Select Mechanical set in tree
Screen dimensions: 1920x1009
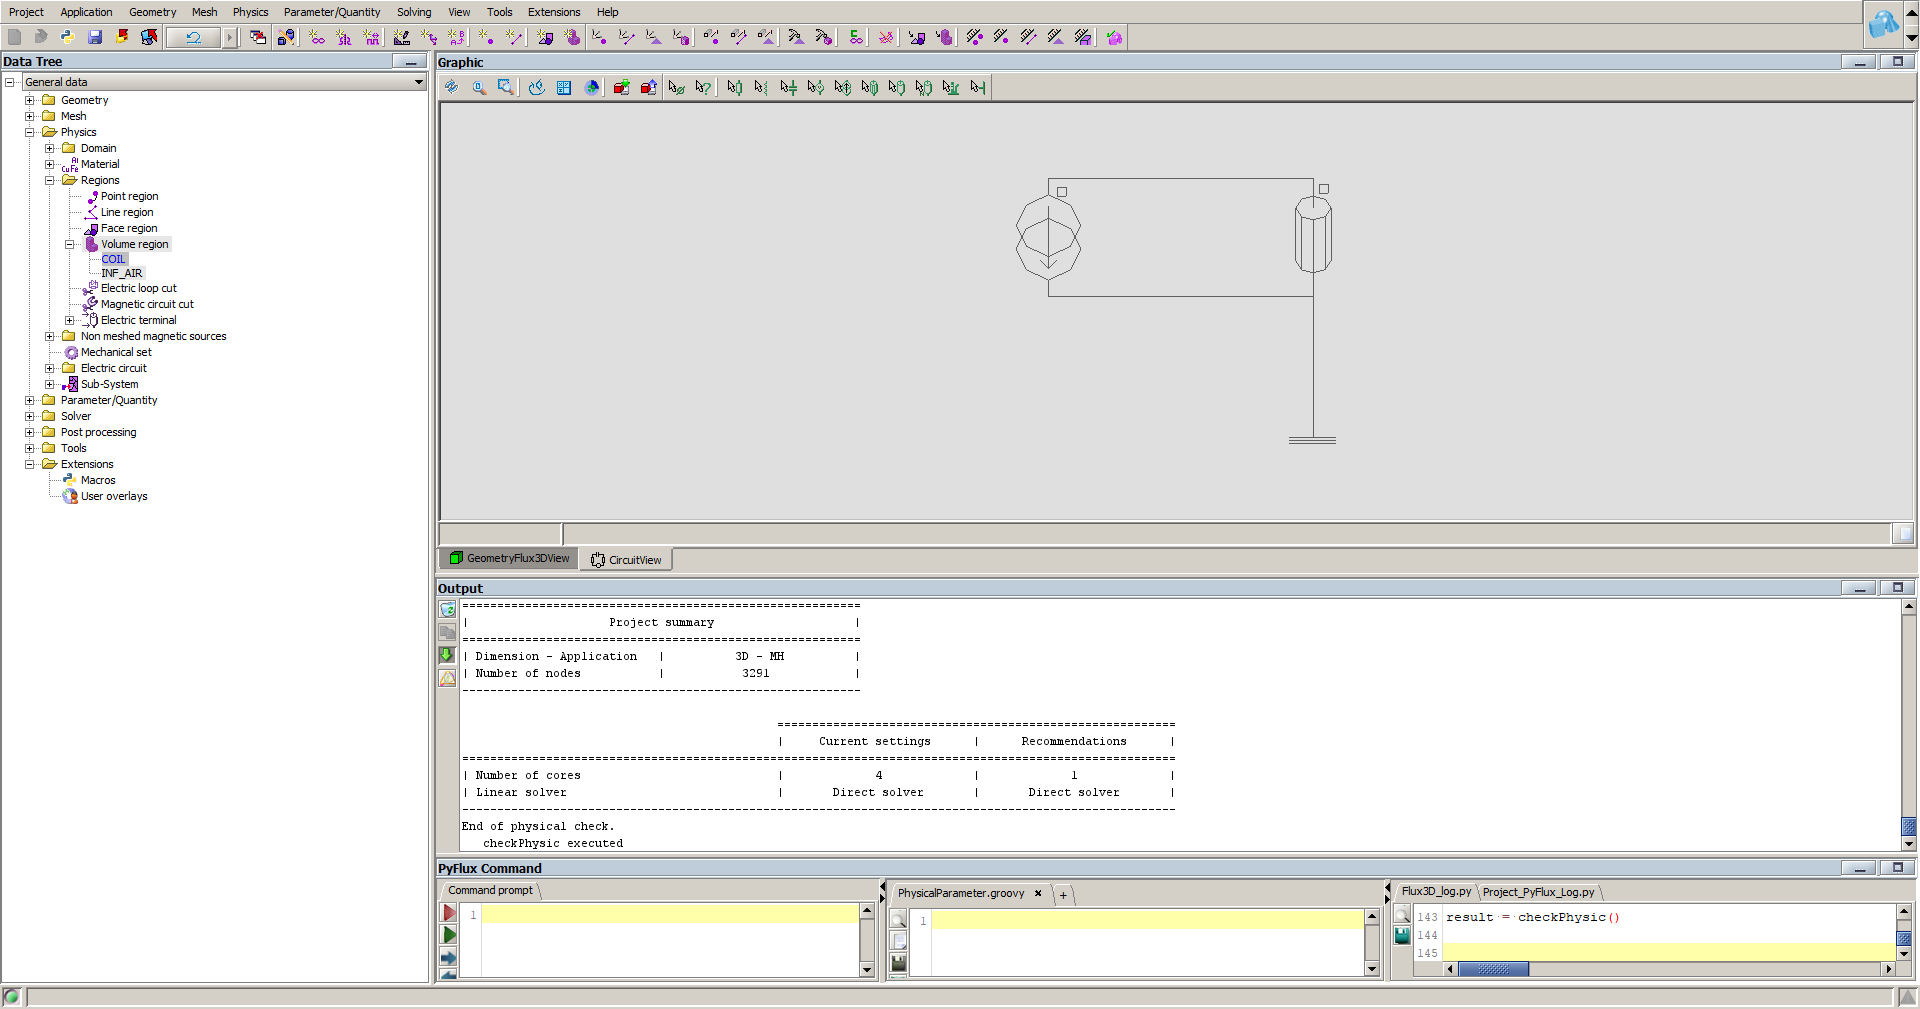(116, 352)
